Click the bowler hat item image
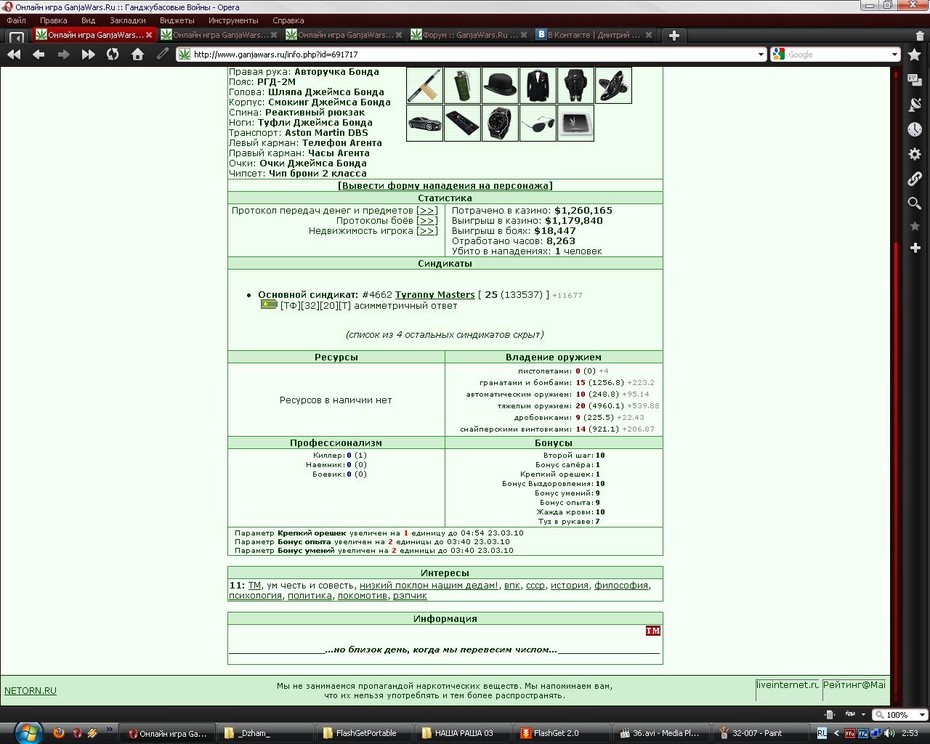Screen dimensions: 930x744 tap(500, 85)
